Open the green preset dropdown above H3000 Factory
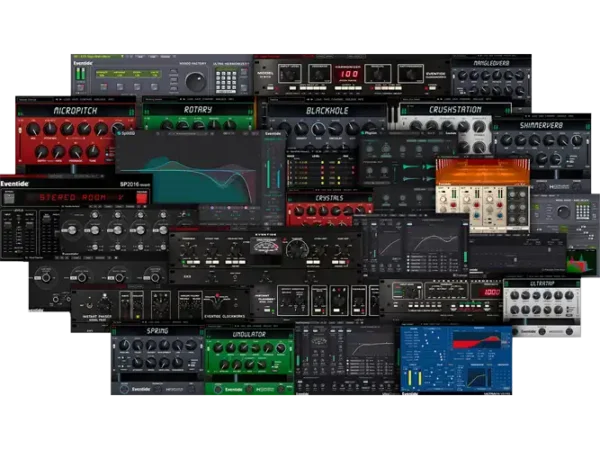Screen dimensions: 600x450 click(98, 57)
